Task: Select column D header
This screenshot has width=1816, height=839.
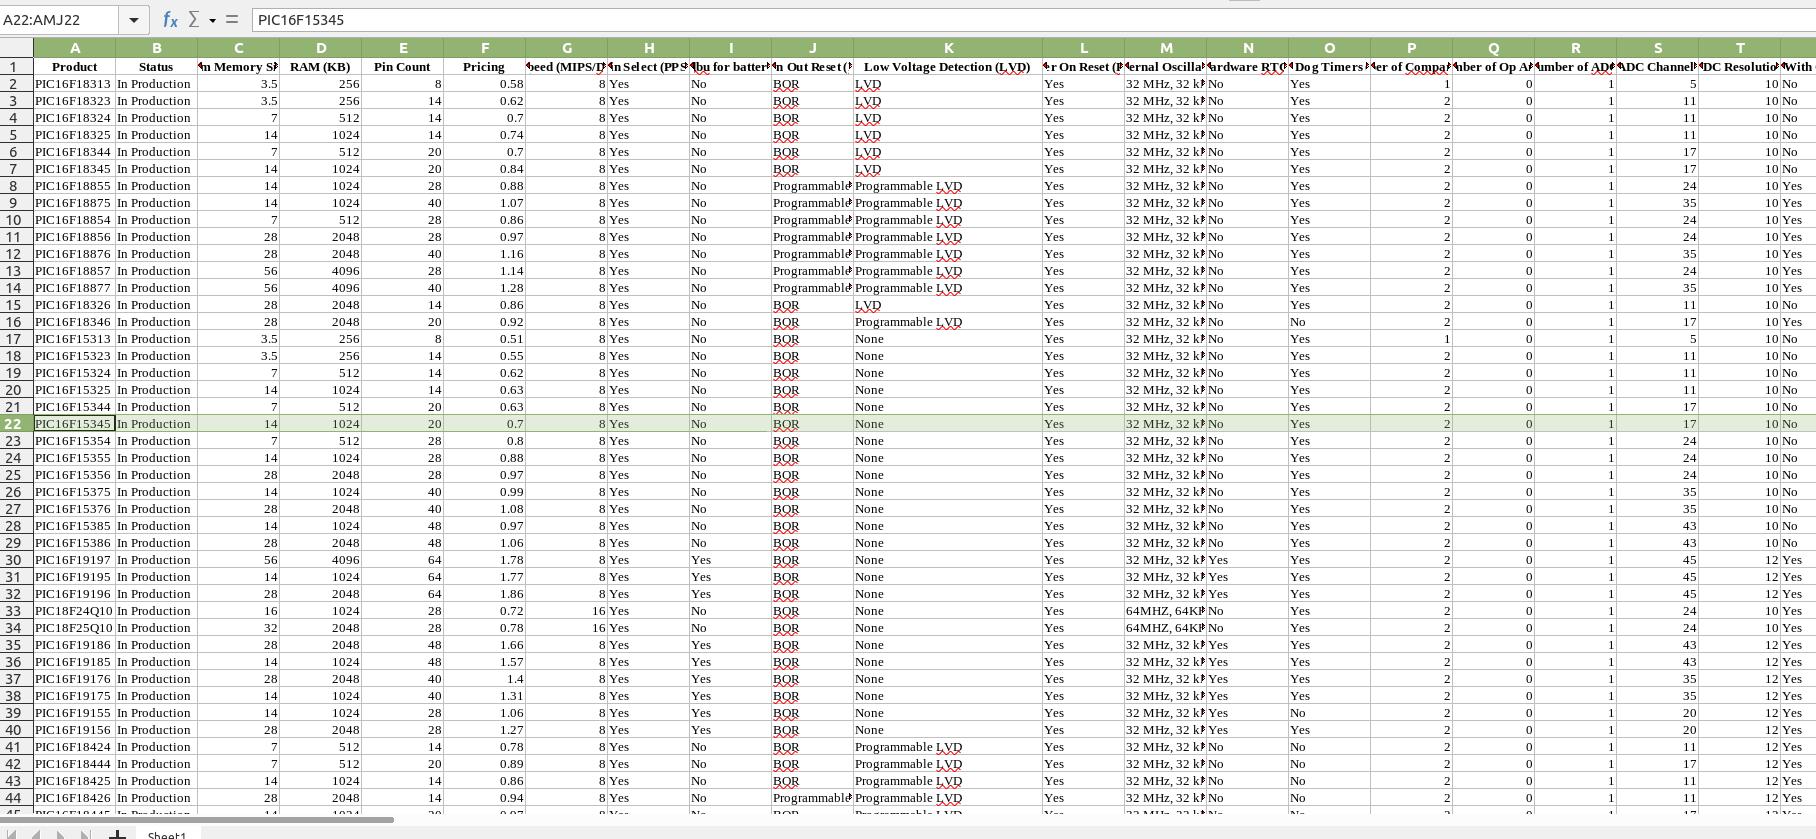Action: pyautogui.click(x=320, y=47)
